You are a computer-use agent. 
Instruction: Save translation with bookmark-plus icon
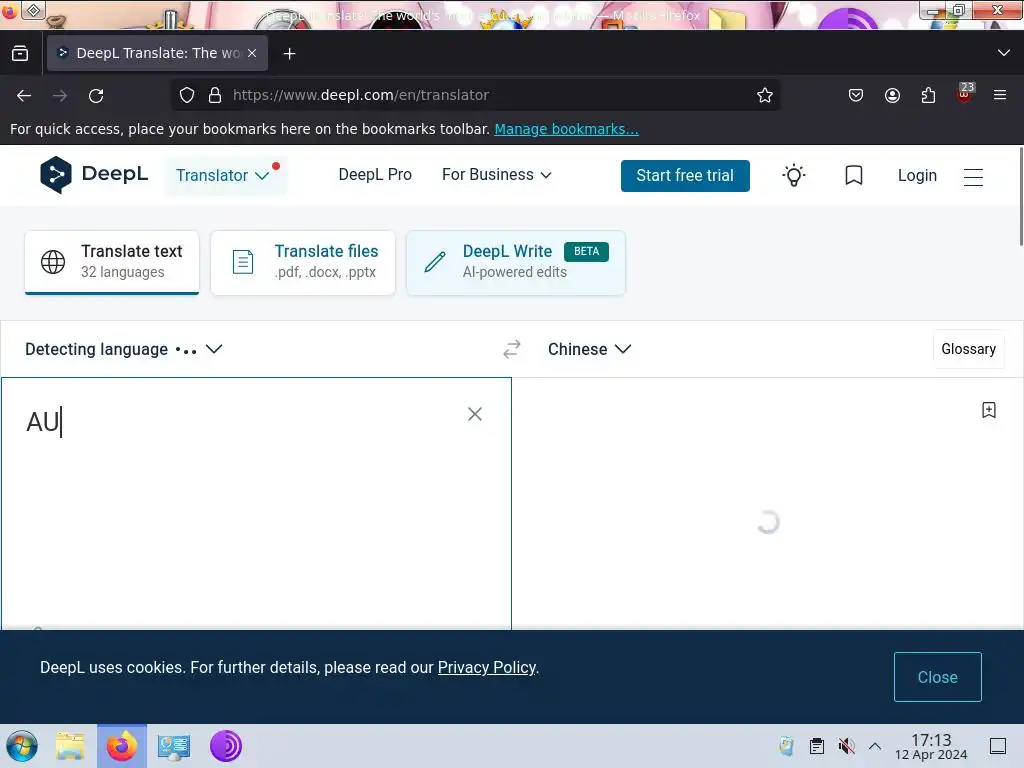tap(989, 410)
